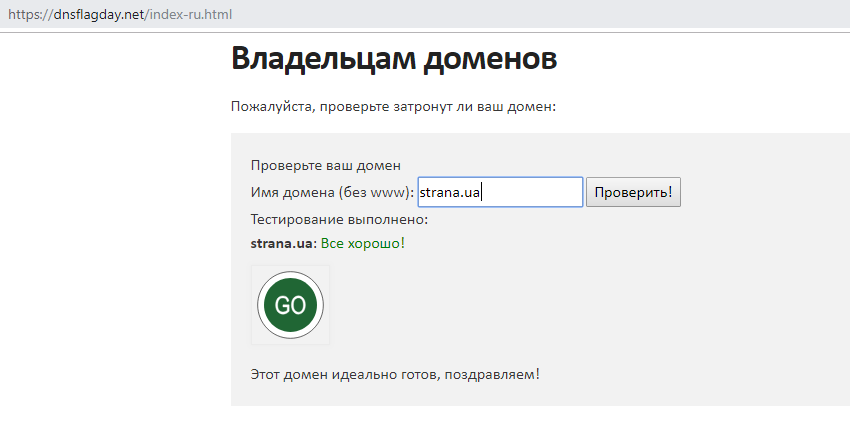Viewport: 850px width, 427px height.
Task: Click the "Тестирование выполнено:" status line
Action: [339, 219]
